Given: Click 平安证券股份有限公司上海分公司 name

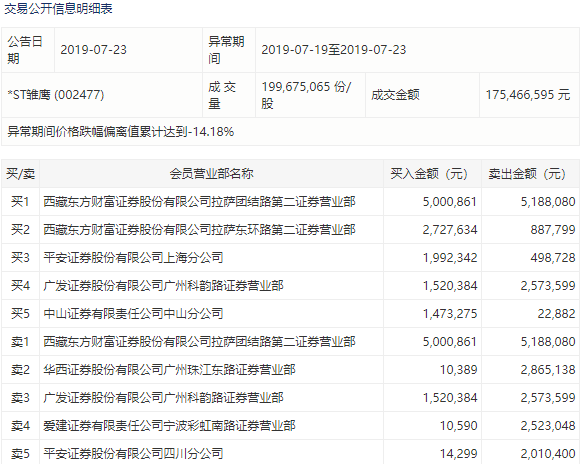Looking at the screenshot, I should point(133,258).
